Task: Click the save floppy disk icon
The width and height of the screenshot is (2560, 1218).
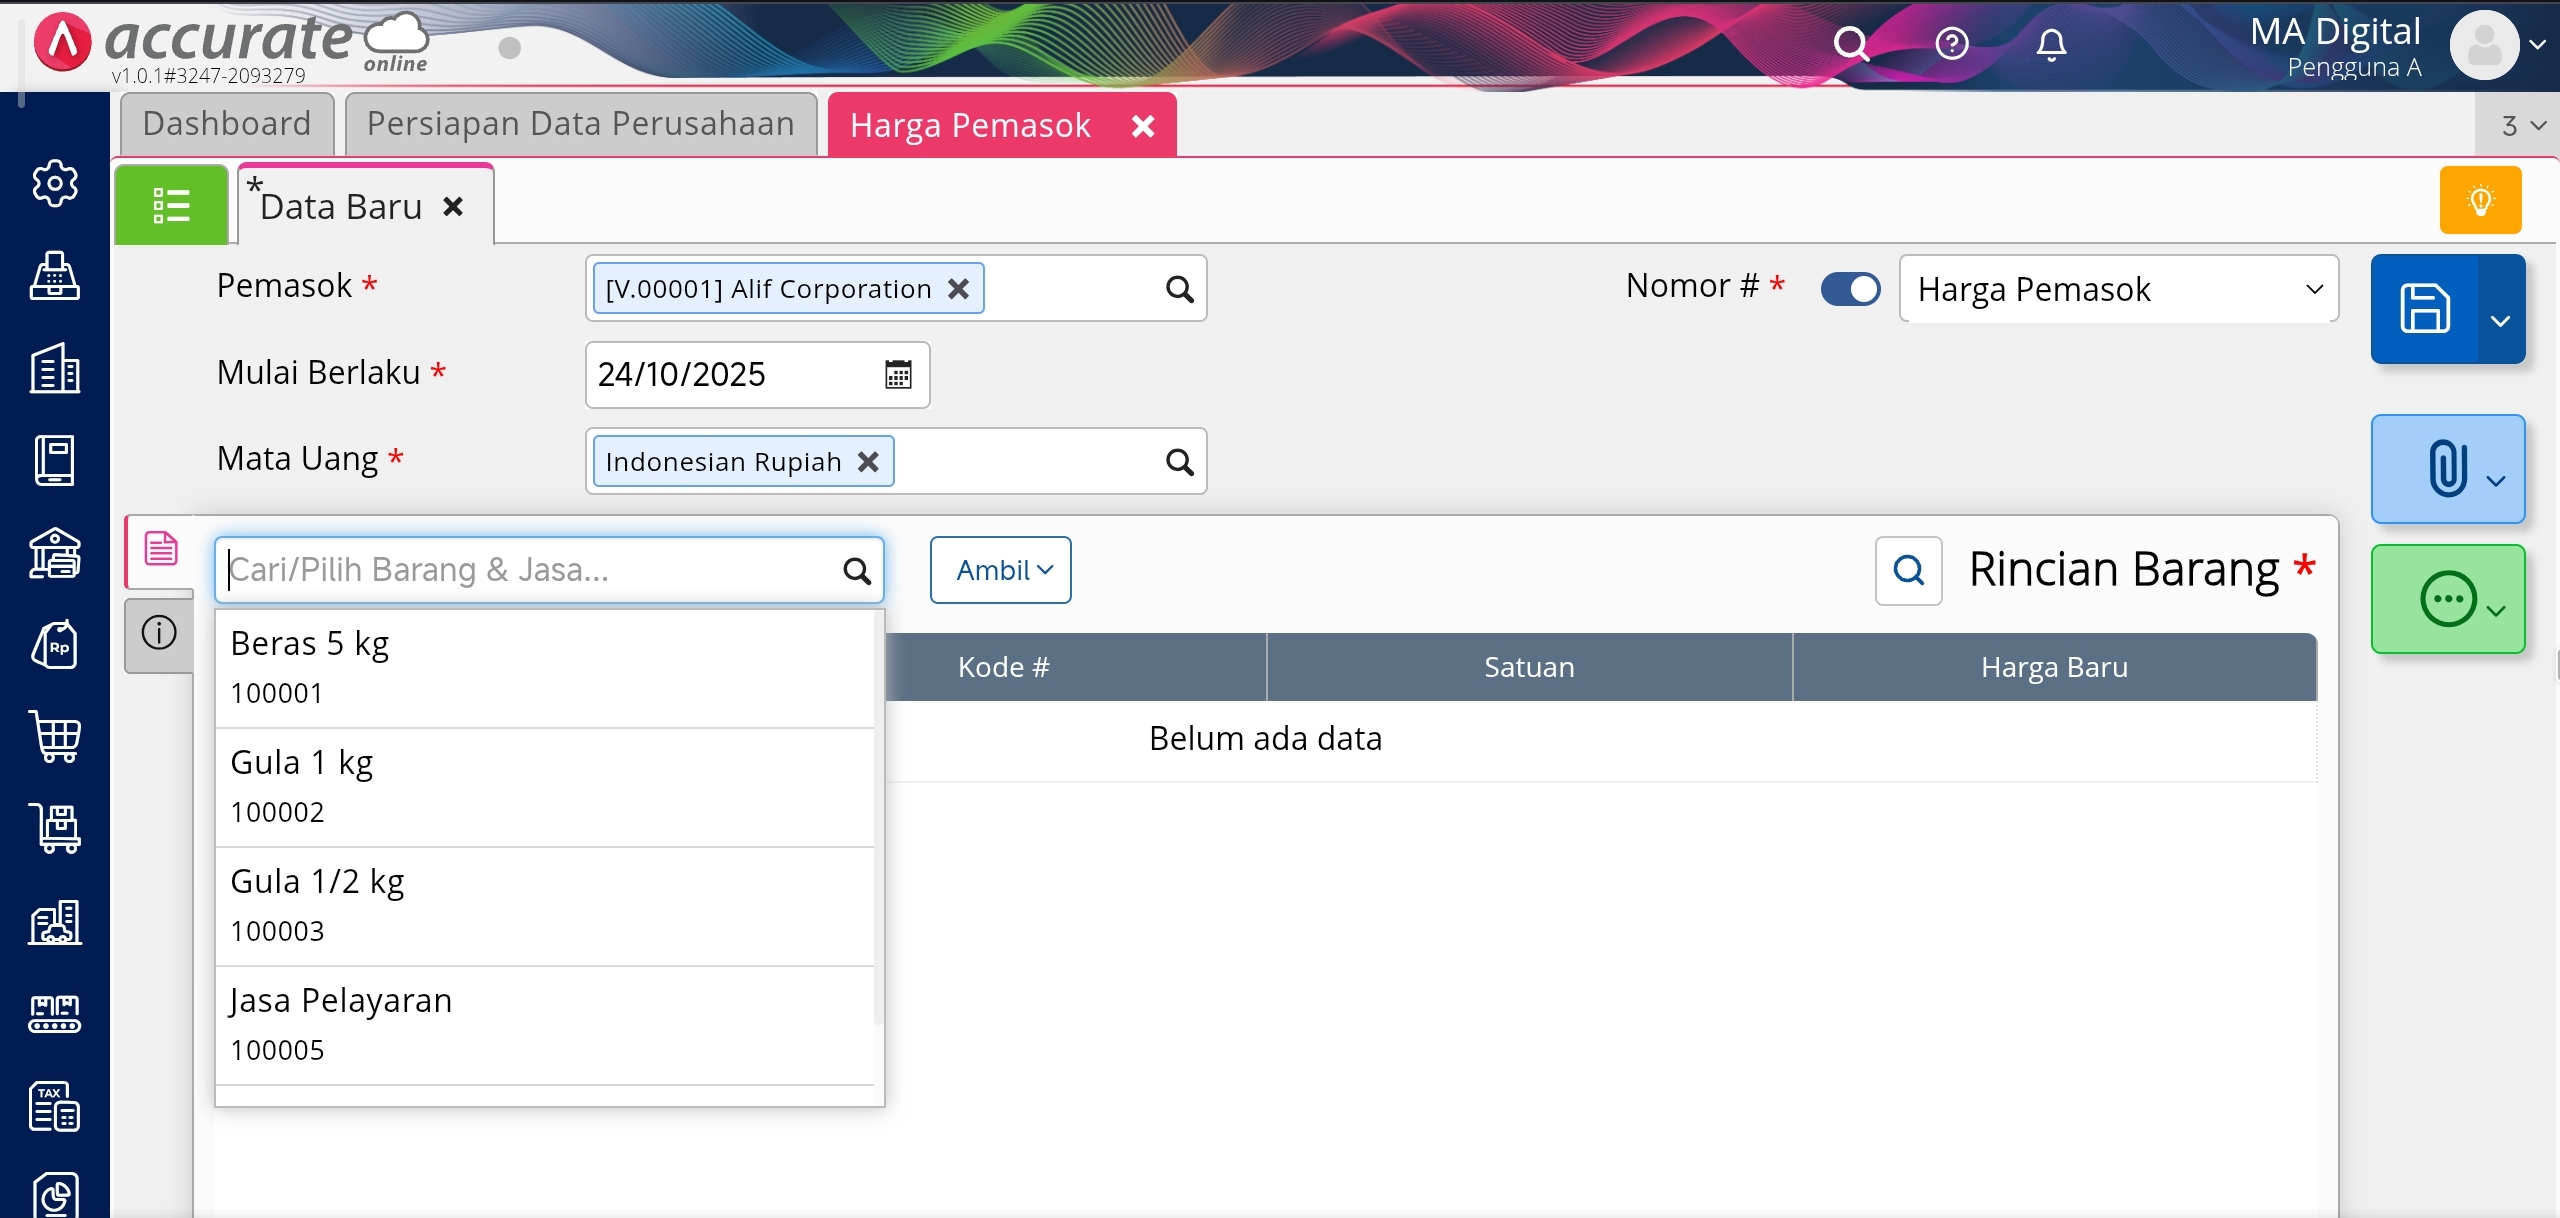Action: (2425, 309)
